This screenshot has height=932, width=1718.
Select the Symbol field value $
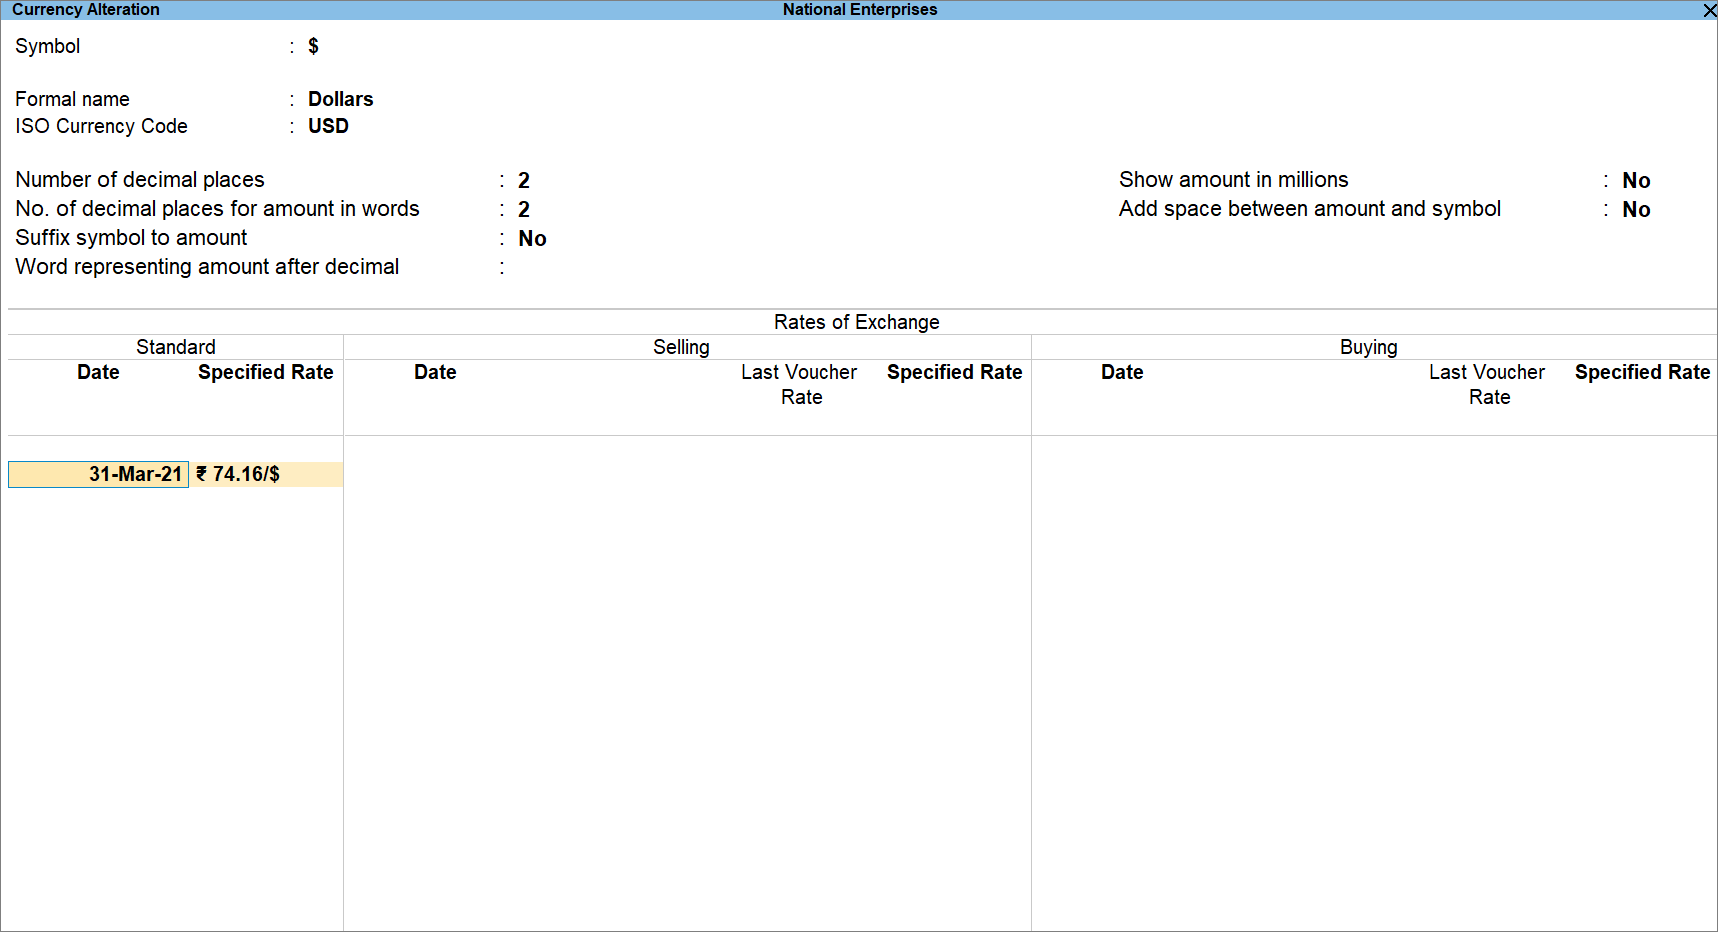[x=313, y=46]
